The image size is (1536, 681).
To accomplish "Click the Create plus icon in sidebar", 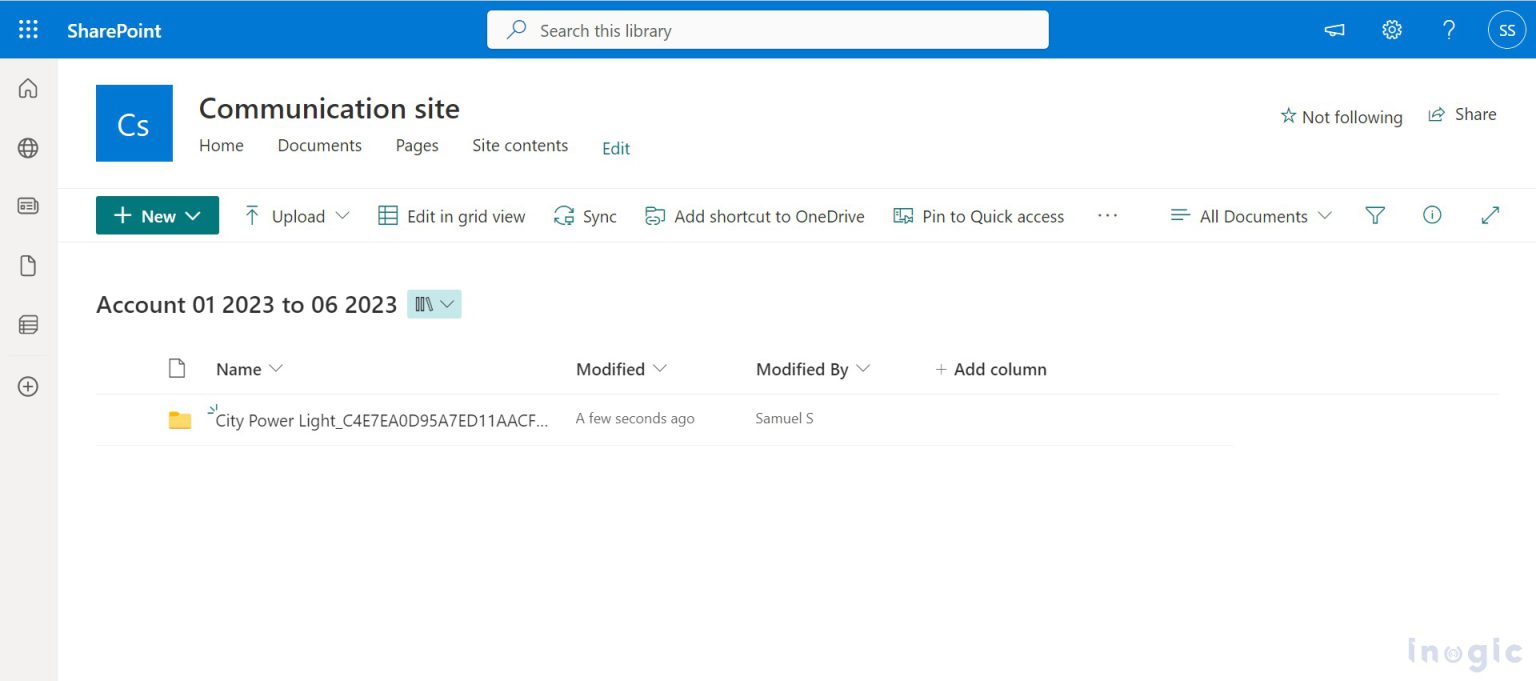I will pos(28,387).
